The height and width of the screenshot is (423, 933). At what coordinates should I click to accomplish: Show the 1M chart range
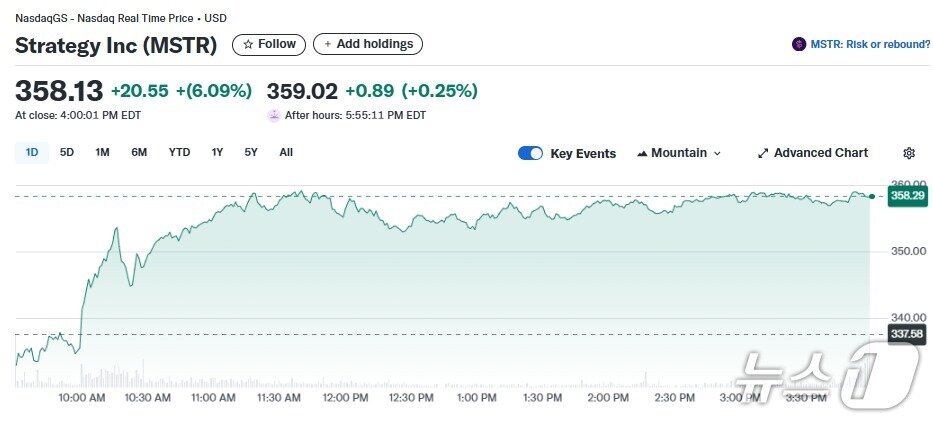[102, 152]
